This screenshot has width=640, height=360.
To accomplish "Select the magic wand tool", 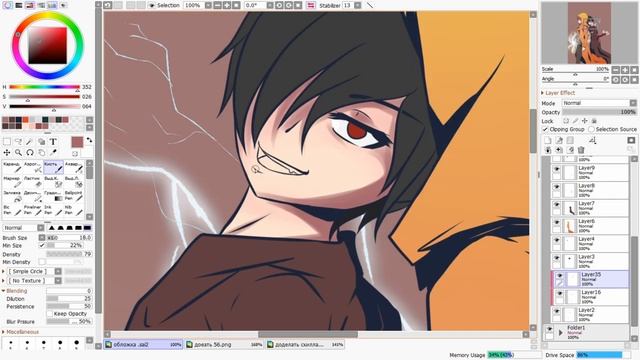I will [x=30, y=142].
